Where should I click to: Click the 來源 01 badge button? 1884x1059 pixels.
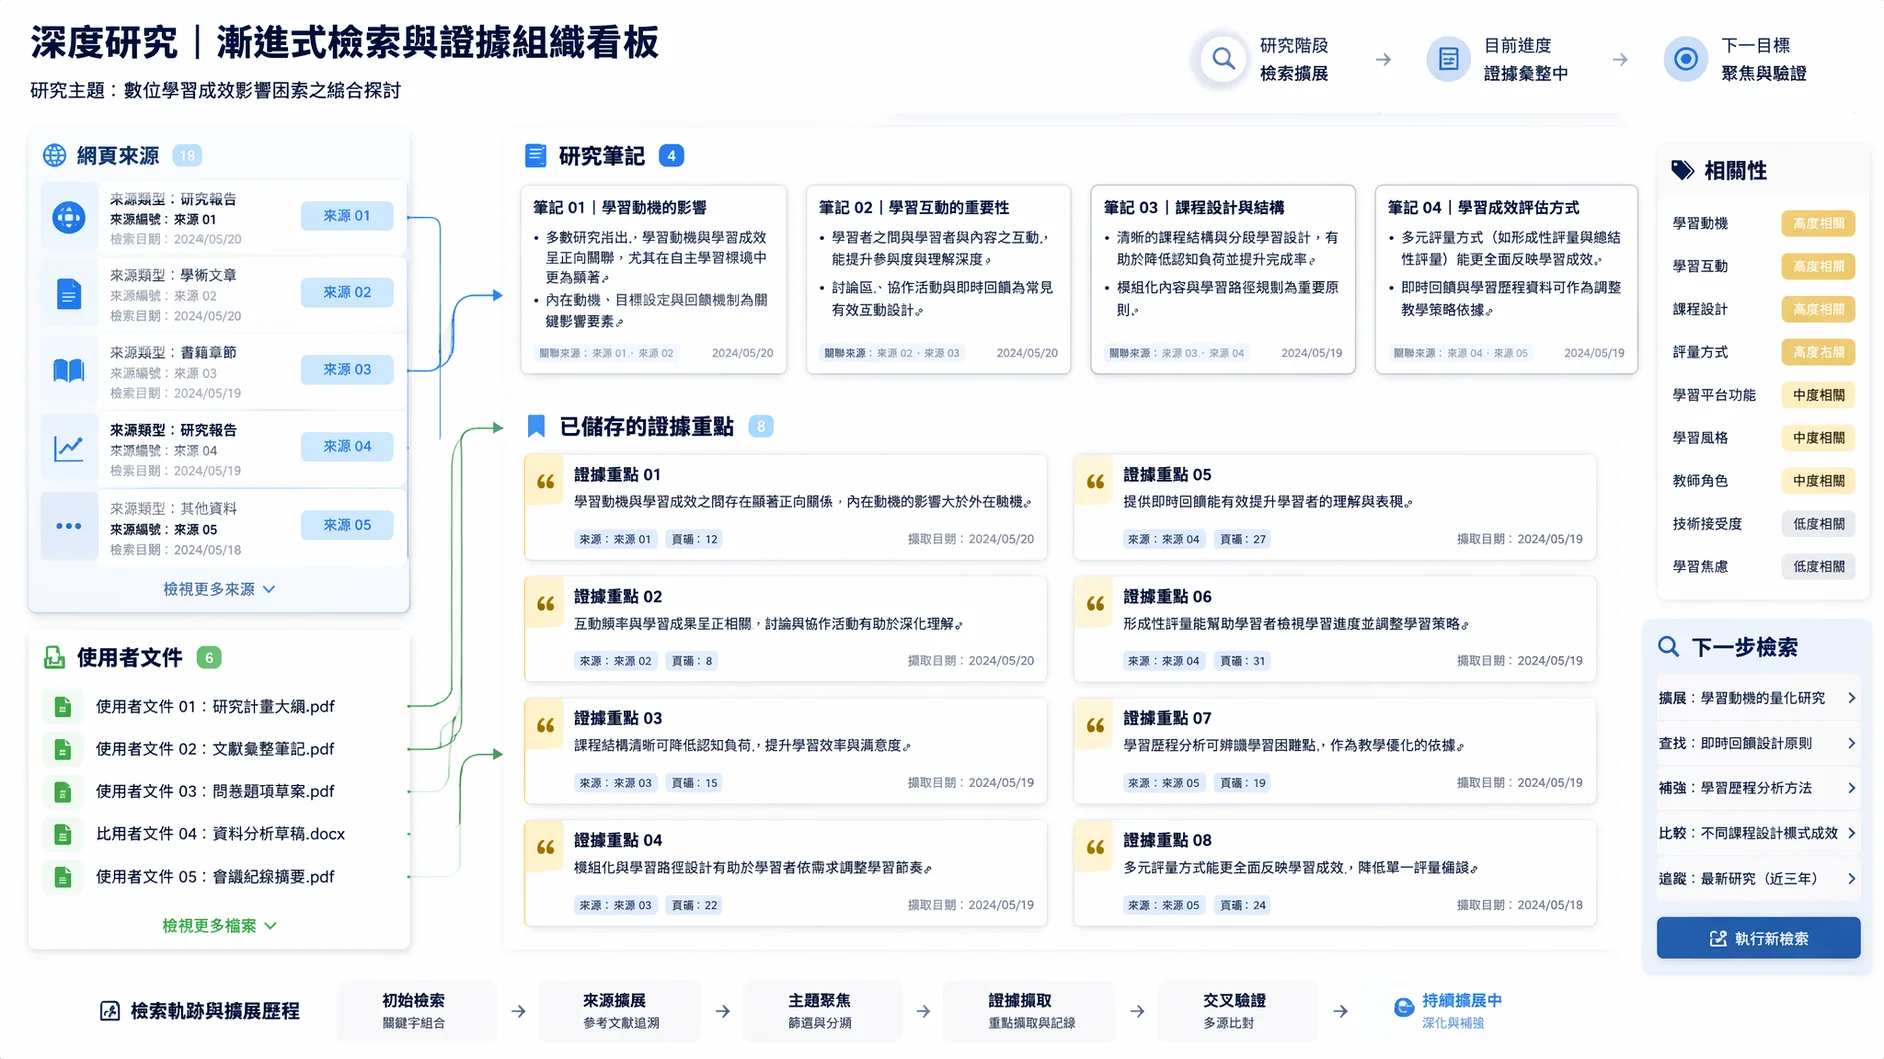click(347, 216)
